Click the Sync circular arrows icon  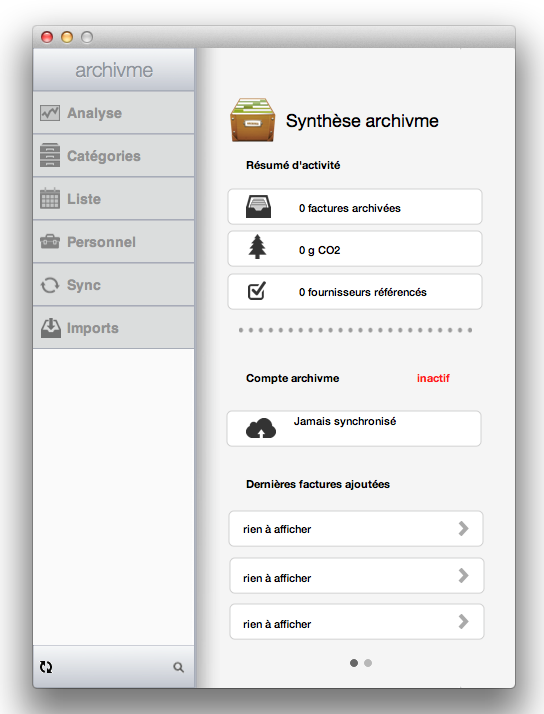click(50, 285)
